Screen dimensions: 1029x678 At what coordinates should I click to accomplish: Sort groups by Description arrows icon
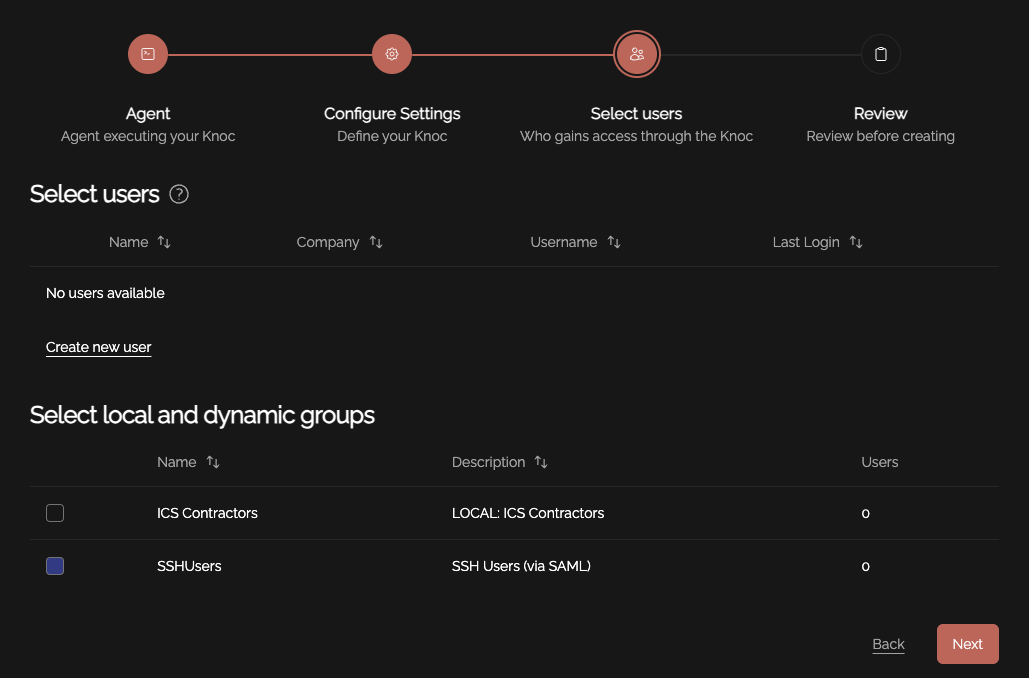coord(541,462)
